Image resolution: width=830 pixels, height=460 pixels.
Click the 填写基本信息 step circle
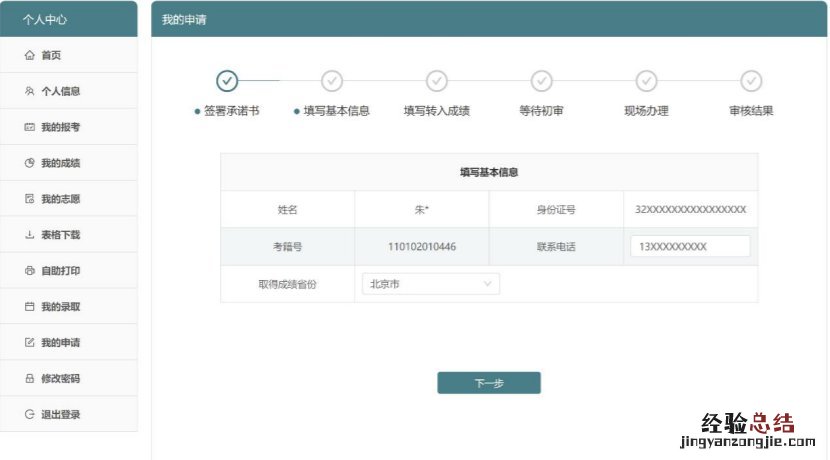click(332, 81)
